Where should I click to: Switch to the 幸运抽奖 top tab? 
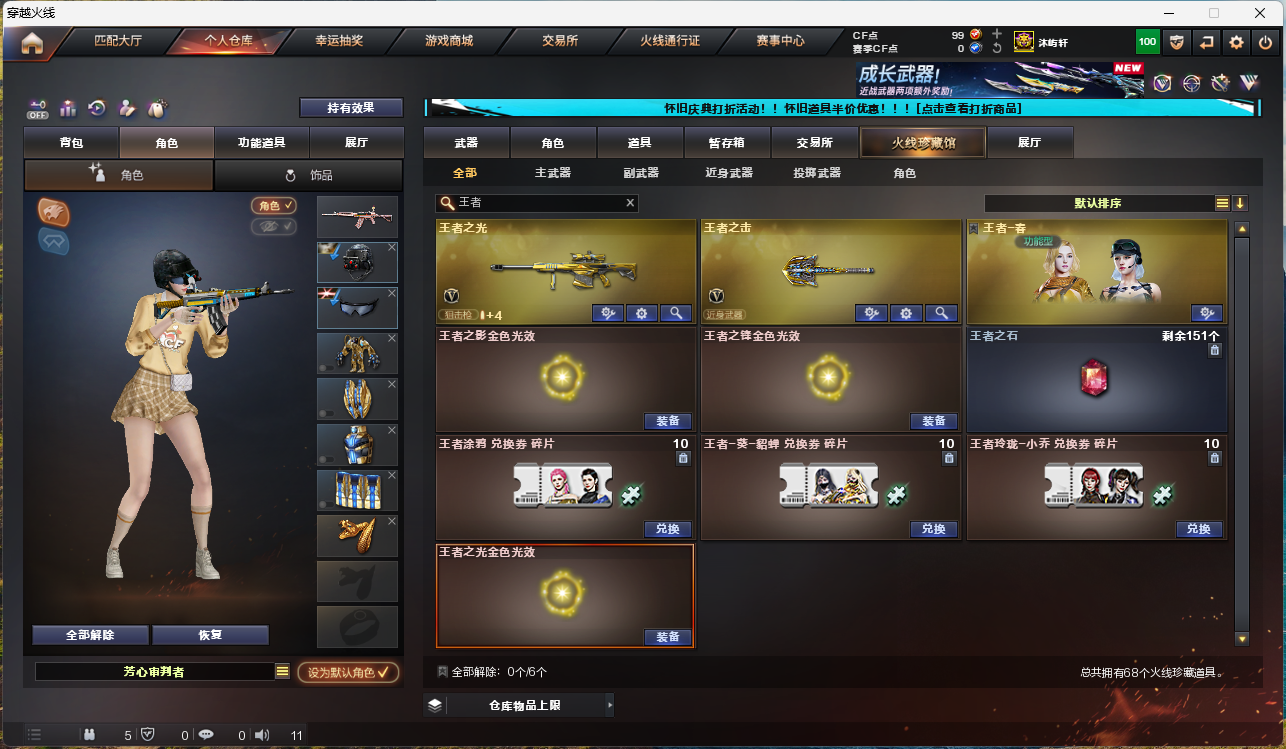click(339, 41)
